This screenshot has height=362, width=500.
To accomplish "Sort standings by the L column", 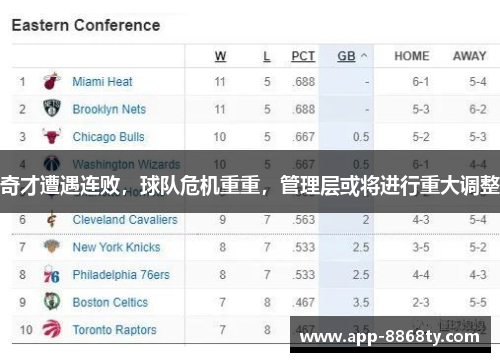I will (267, 56).
